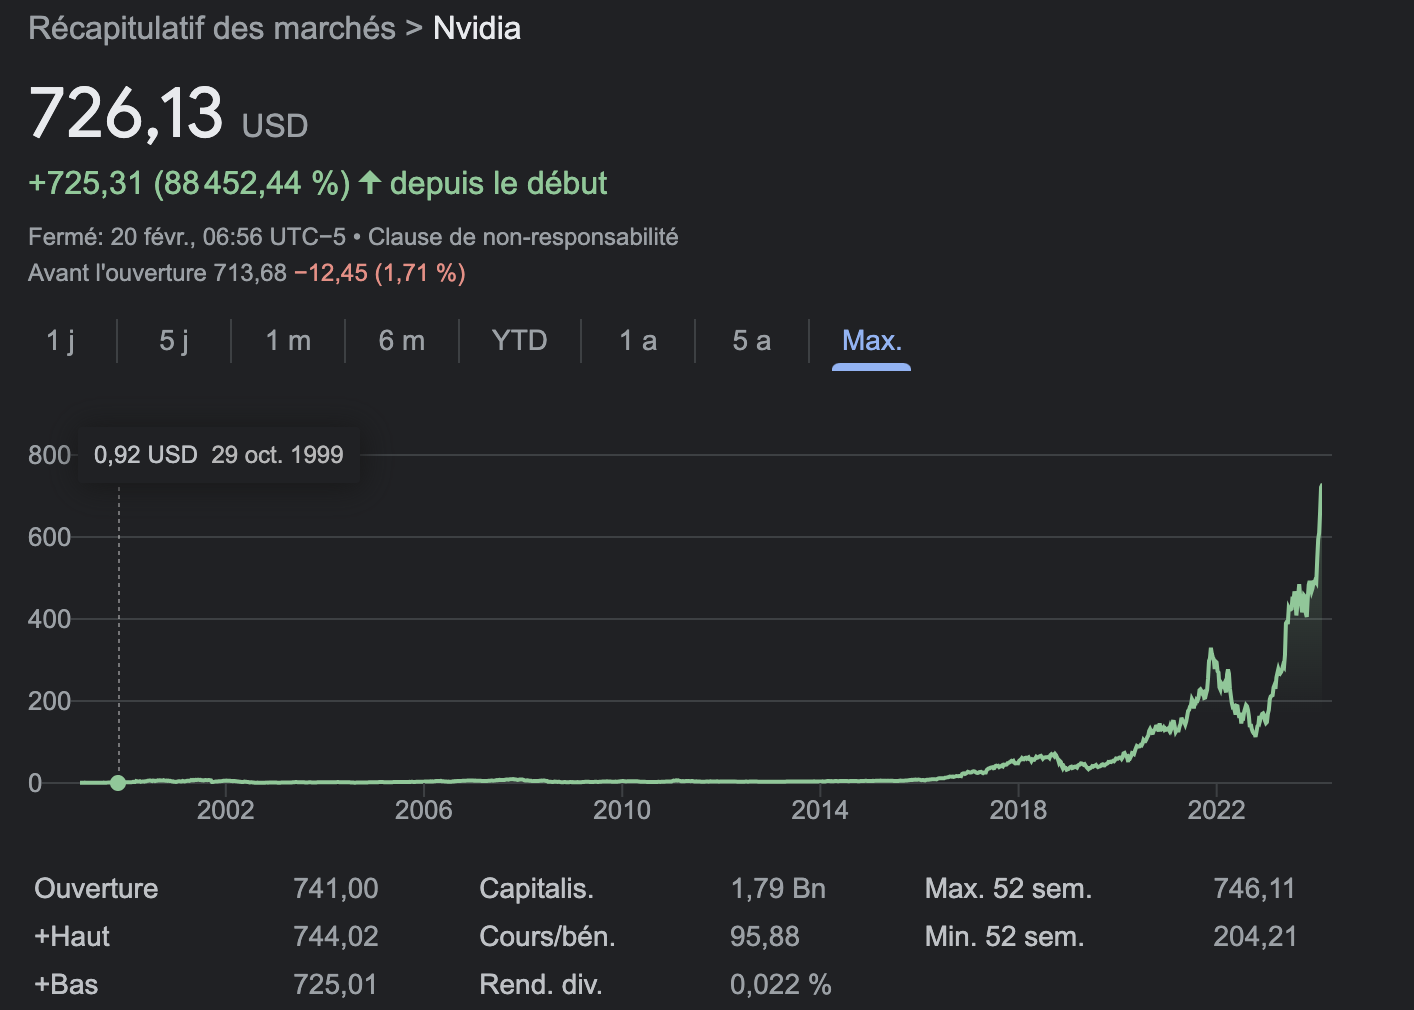Click the green data point marker on chart
Screen dimensions: 1414x1010
(x=118, y=782)
